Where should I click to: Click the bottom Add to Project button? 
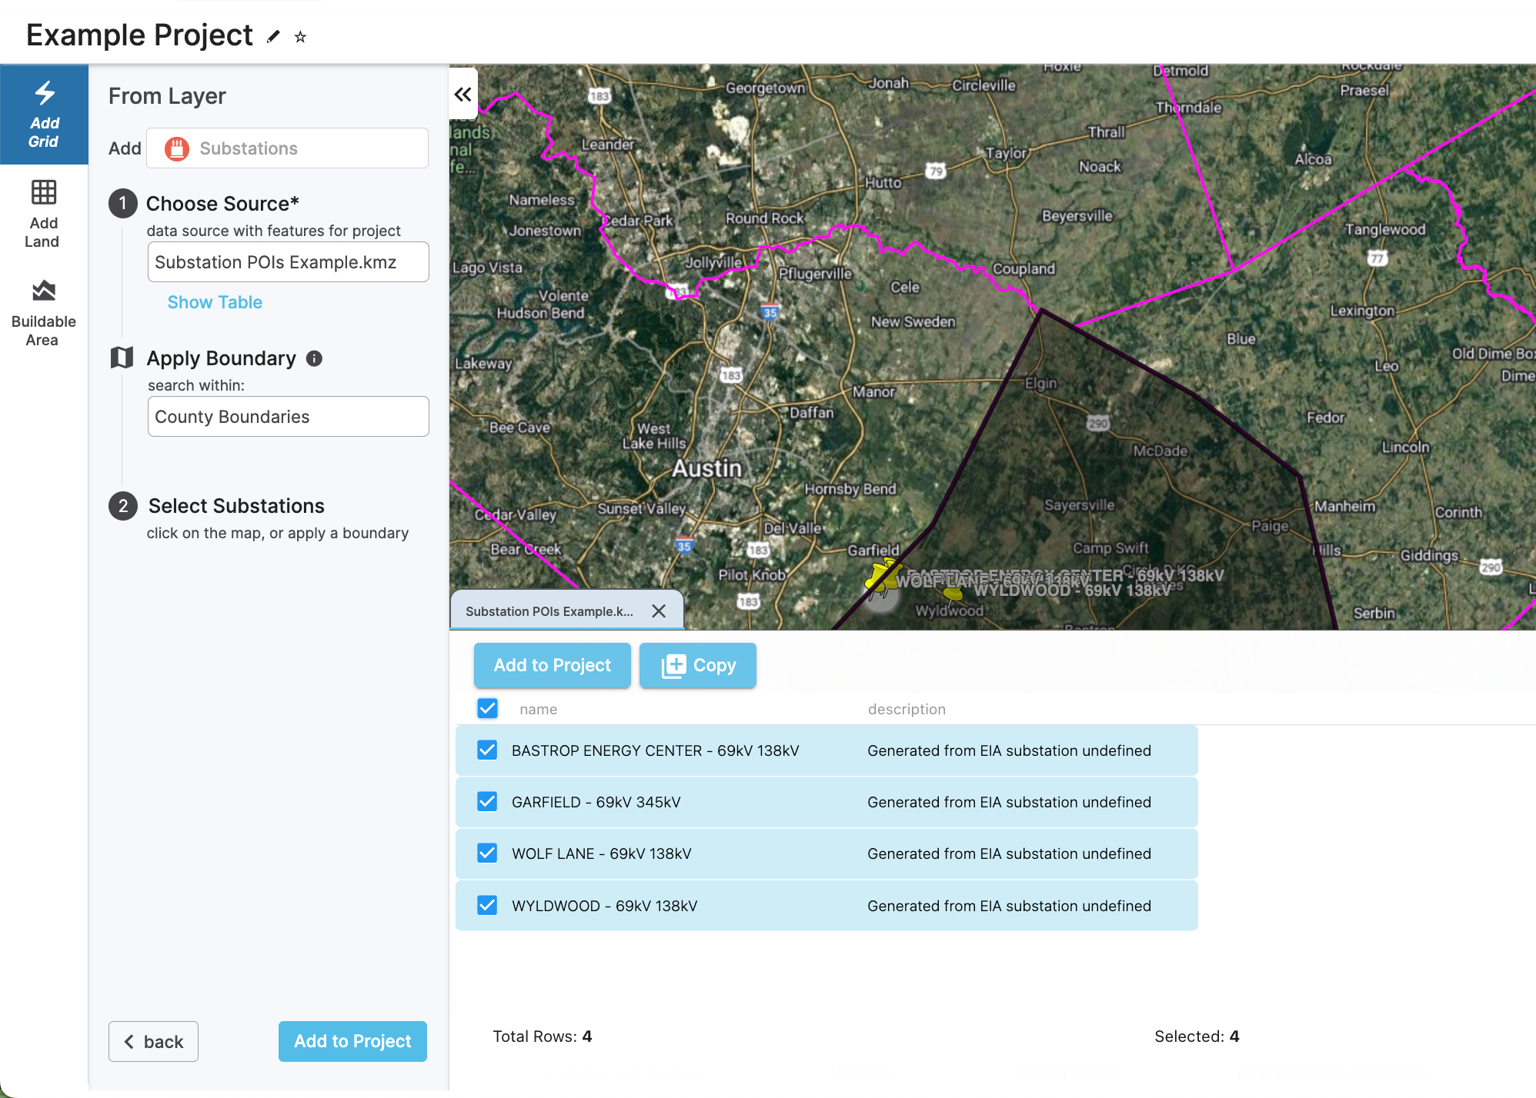click(352, 1041)
